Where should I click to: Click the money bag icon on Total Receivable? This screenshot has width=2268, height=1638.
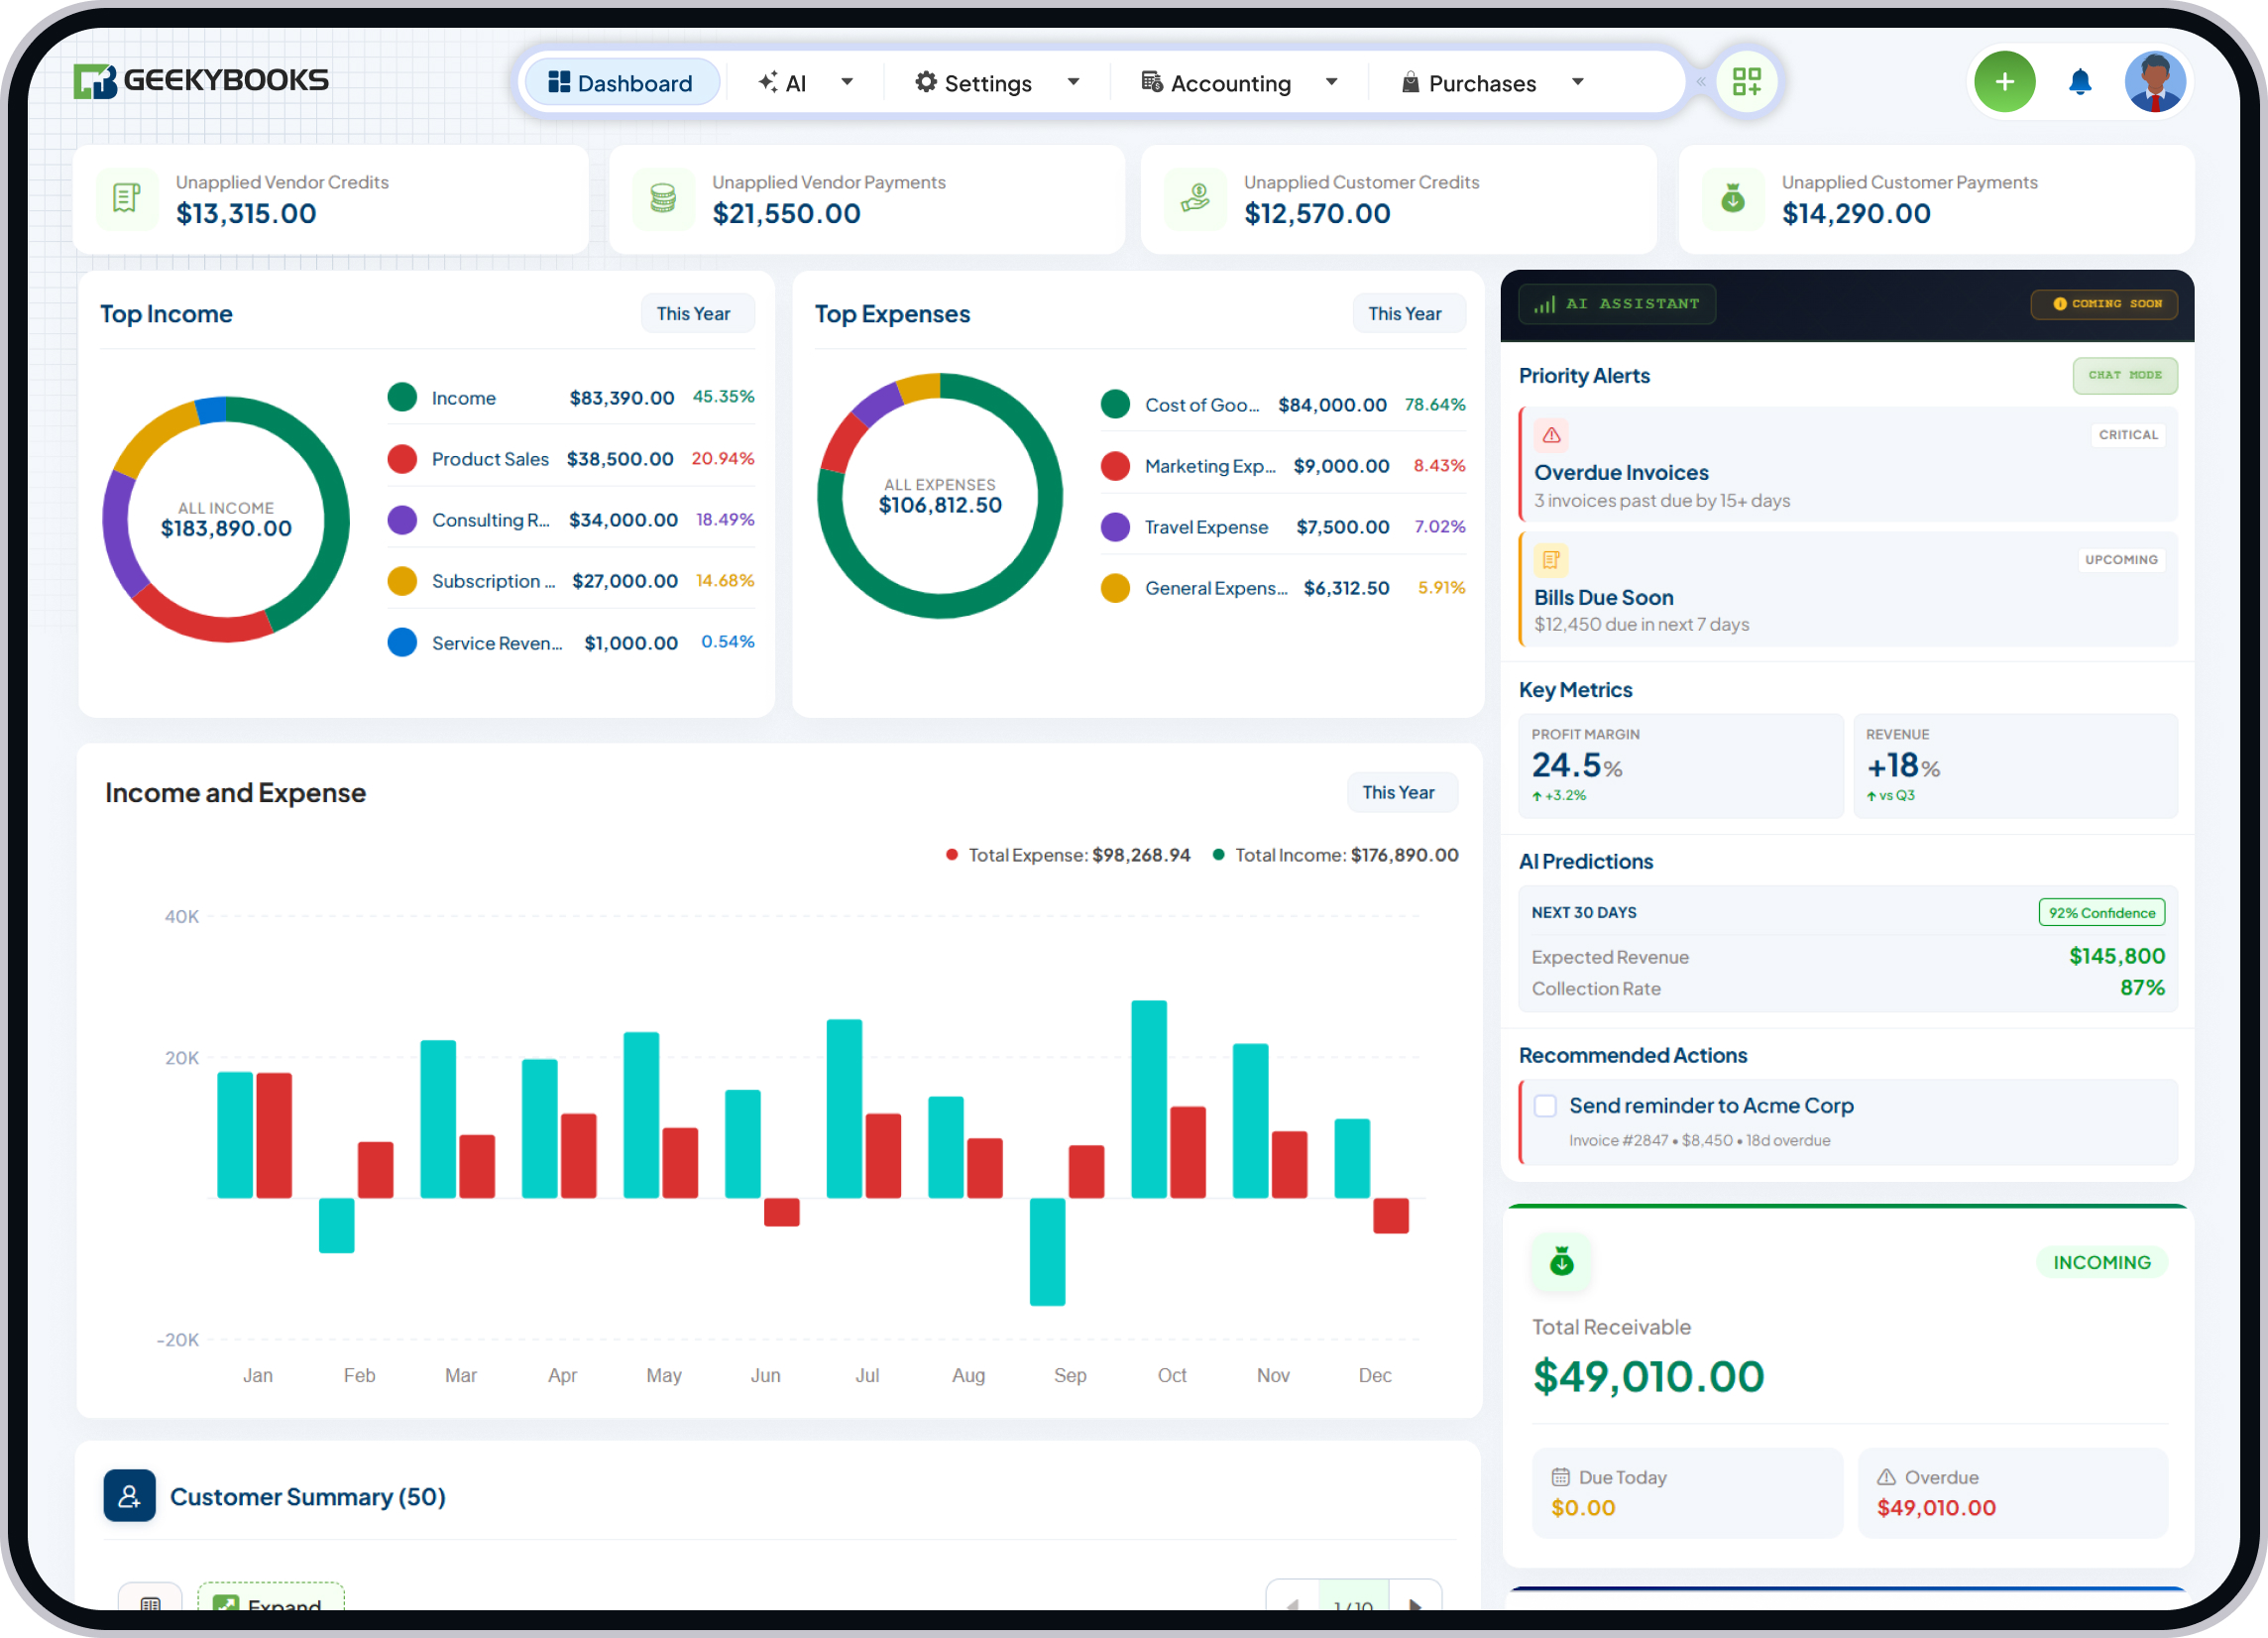tap(1562, 1262)
